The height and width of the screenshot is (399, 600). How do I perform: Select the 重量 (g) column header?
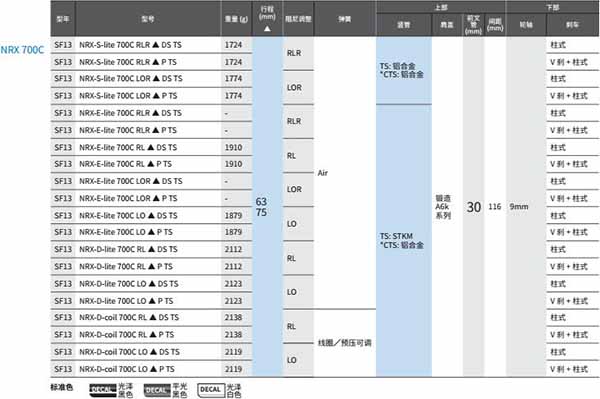[236, 19]
